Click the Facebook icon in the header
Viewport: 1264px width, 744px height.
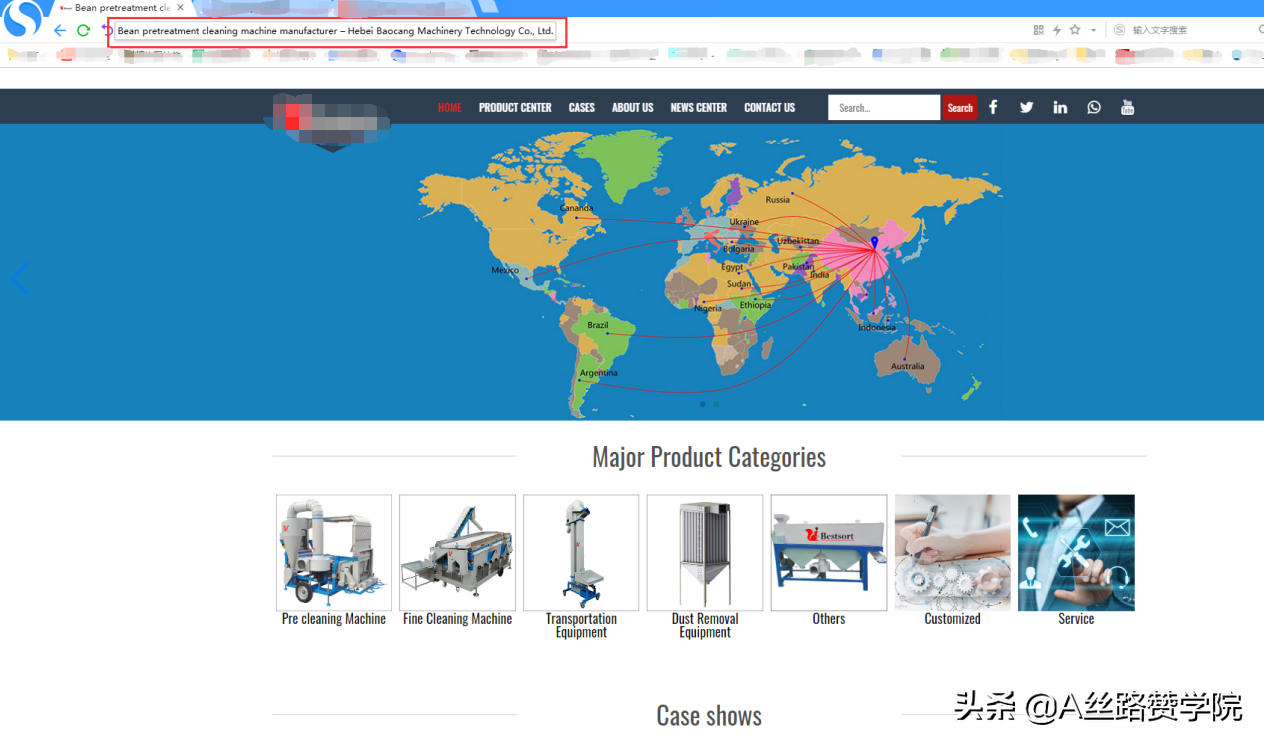[993, 108]
